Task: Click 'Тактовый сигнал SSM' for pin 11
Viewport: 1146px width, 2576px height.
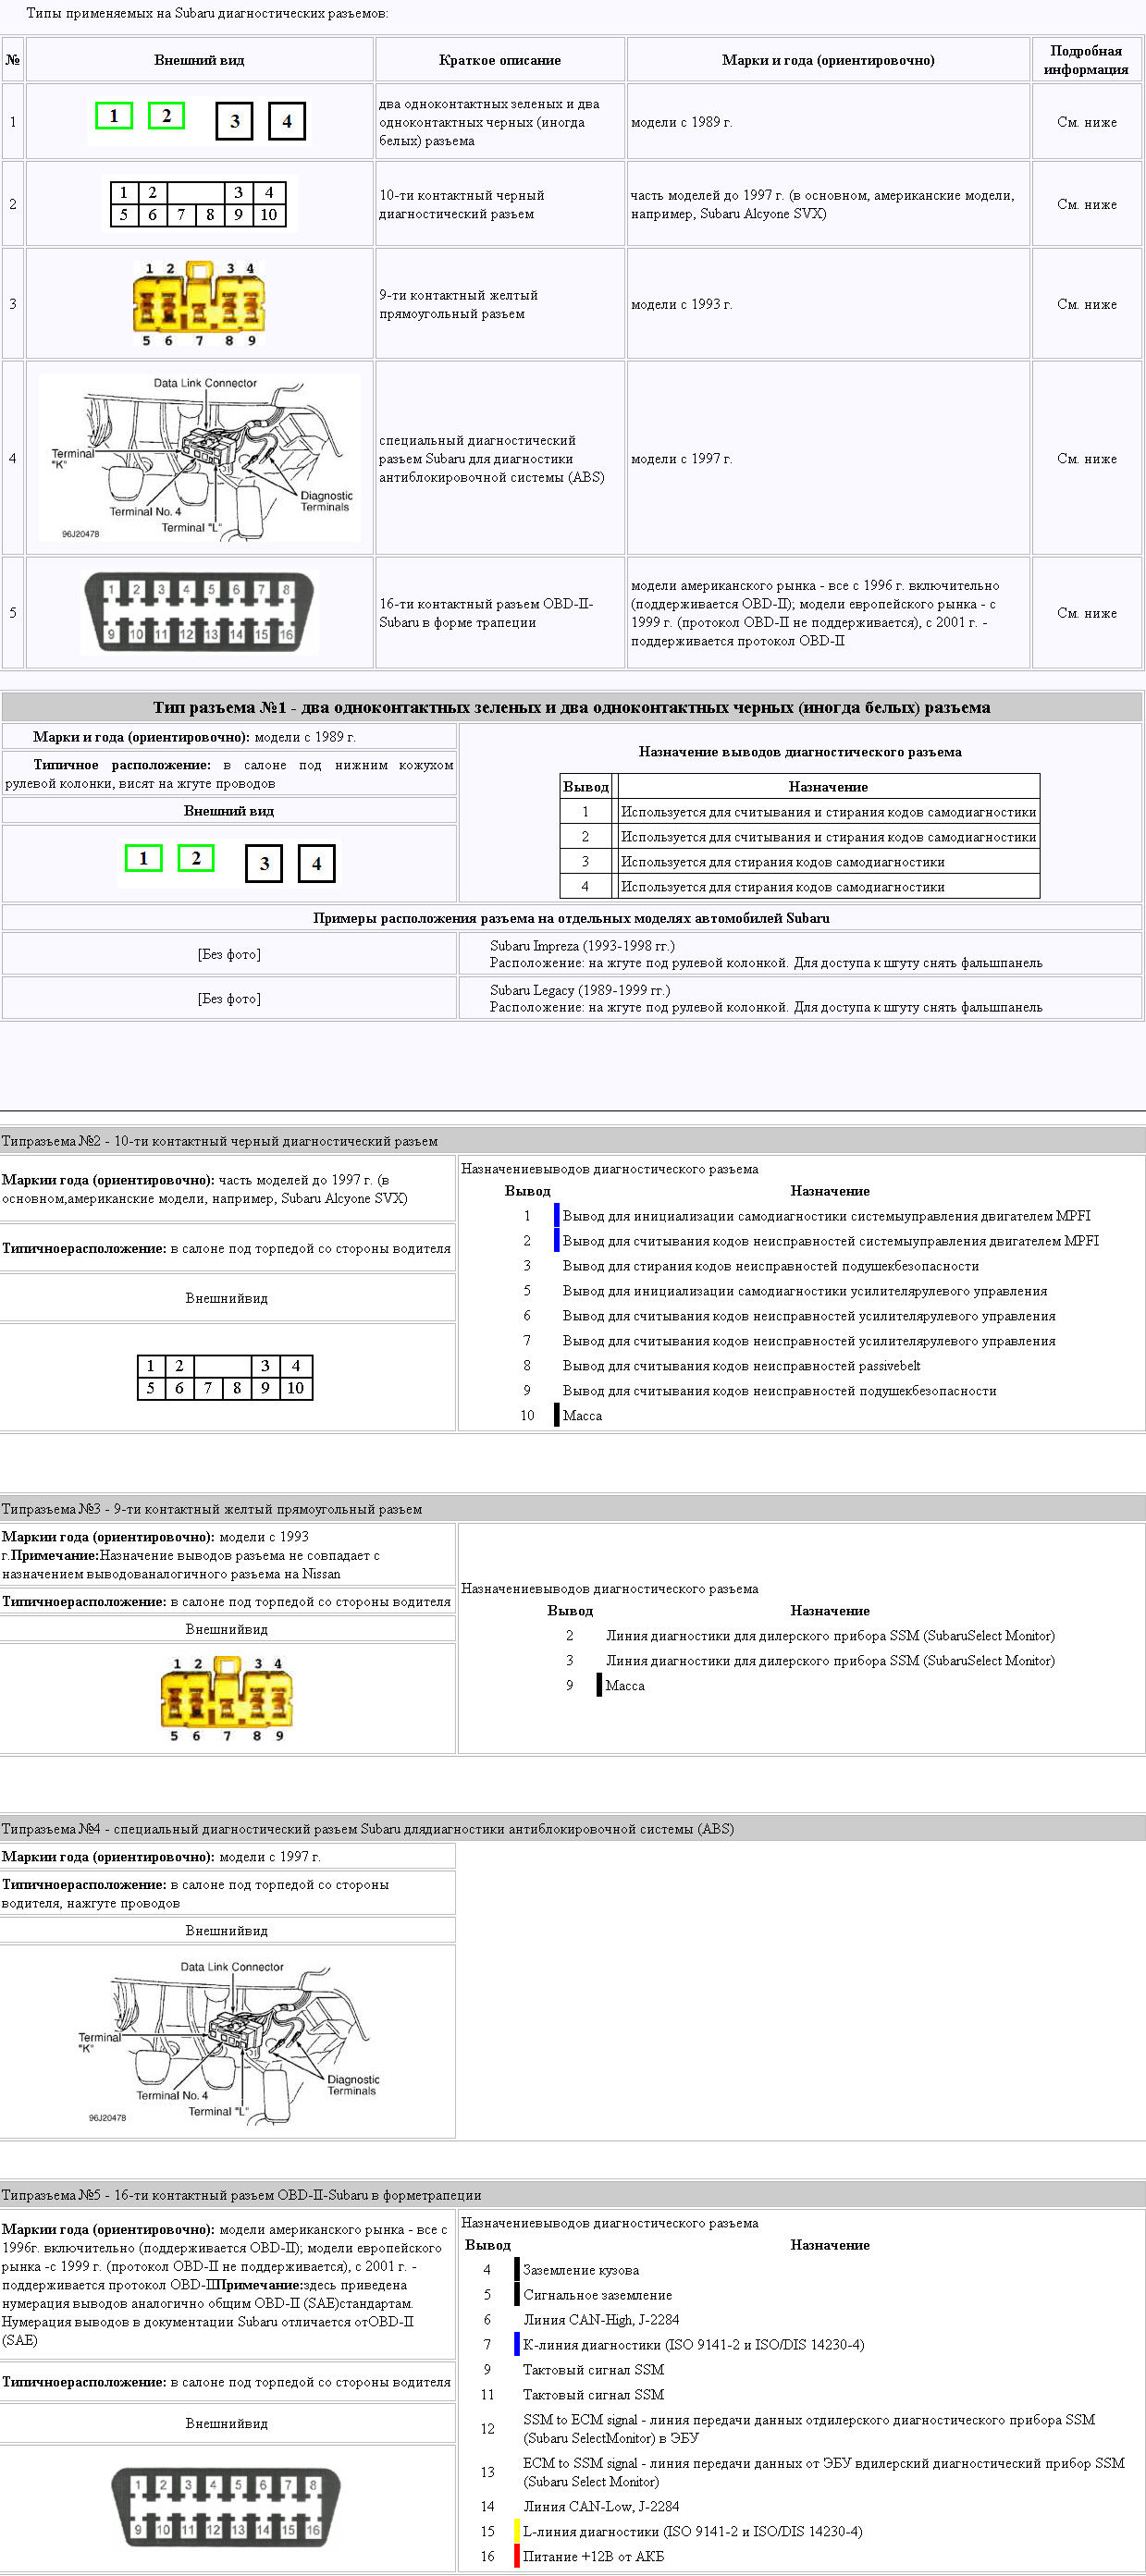Action: pyautogui.click(x=593, y=2394)
